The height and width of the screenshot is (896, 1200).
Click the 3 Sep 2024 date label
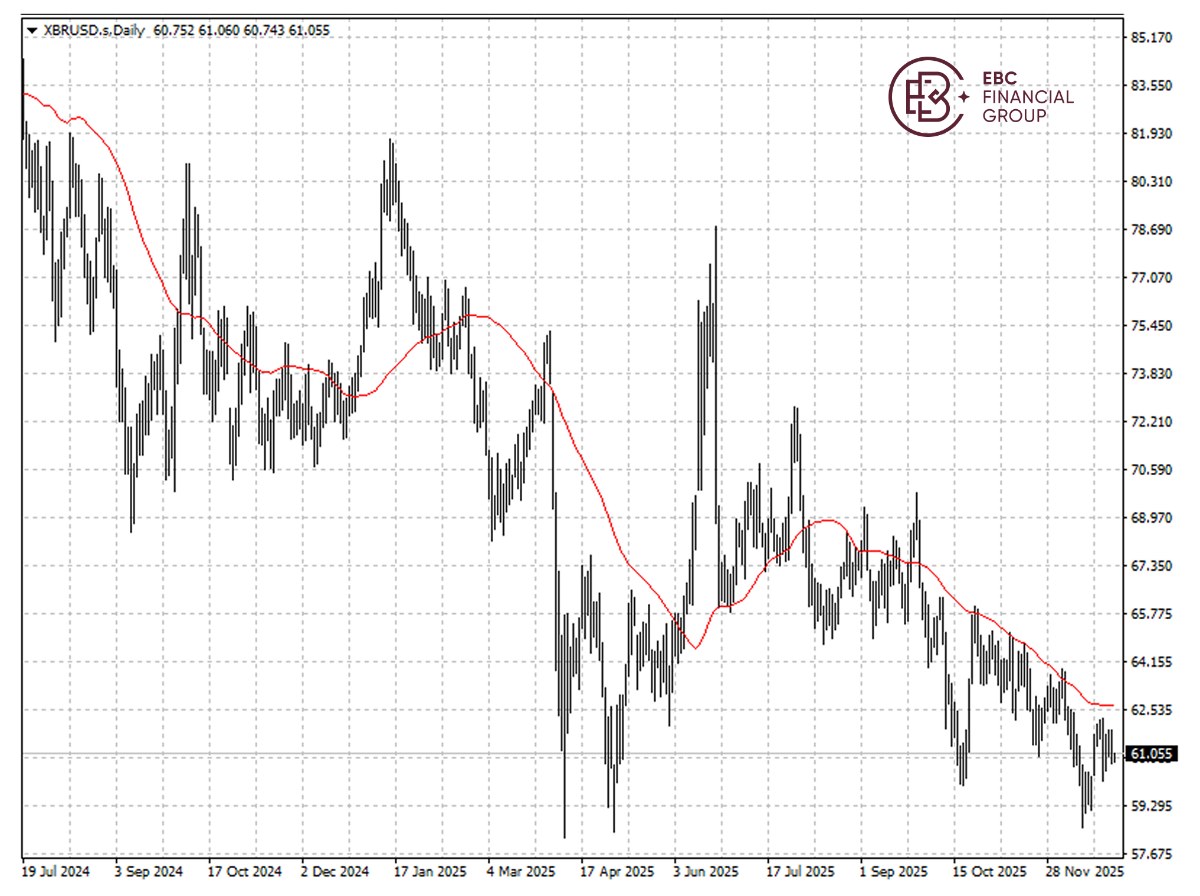coord(148,872)
